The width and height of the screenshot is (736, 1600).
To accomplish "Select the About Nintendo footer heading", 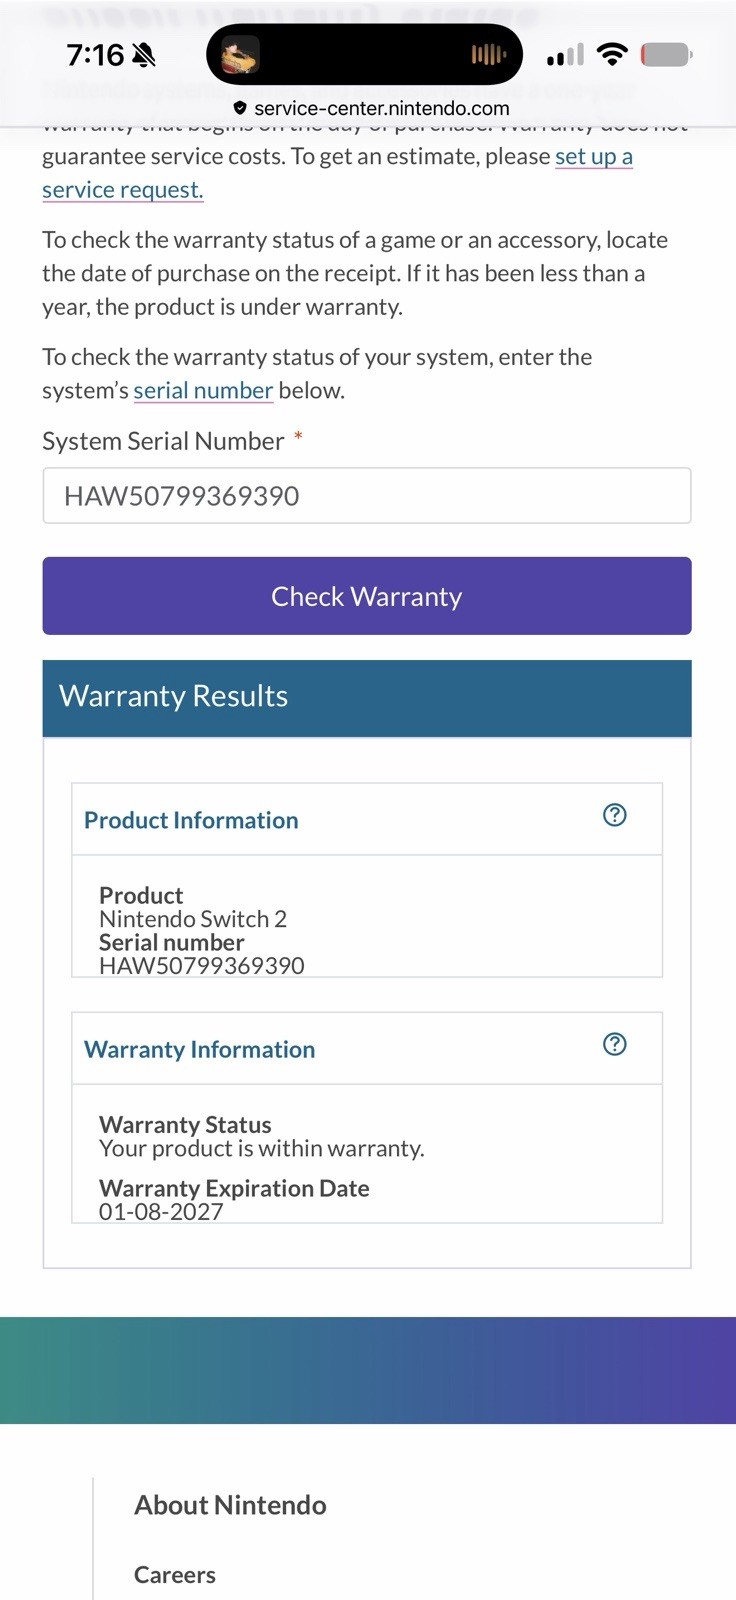I will 230,1505.
